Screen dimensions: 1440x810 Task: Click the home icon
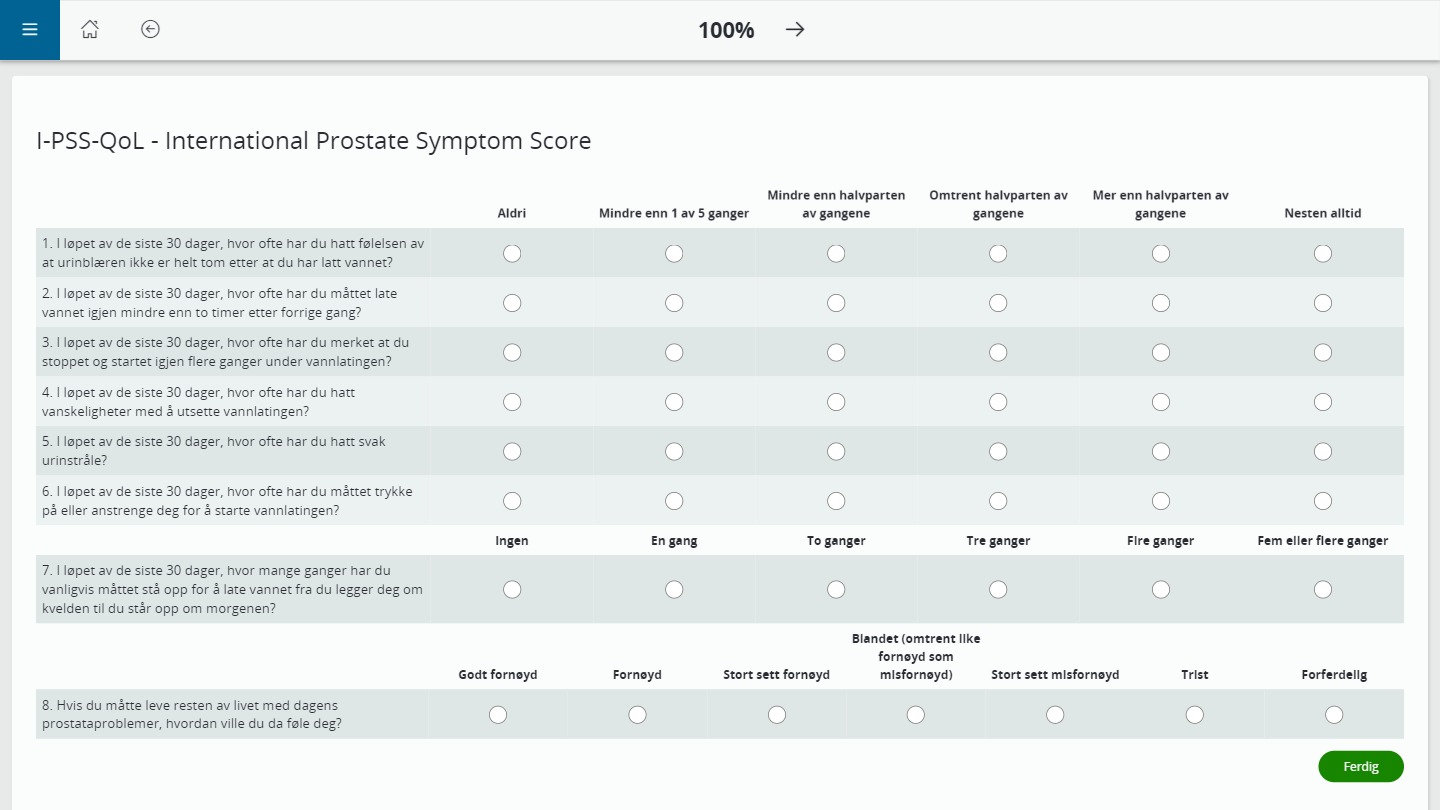pos(90,30)
